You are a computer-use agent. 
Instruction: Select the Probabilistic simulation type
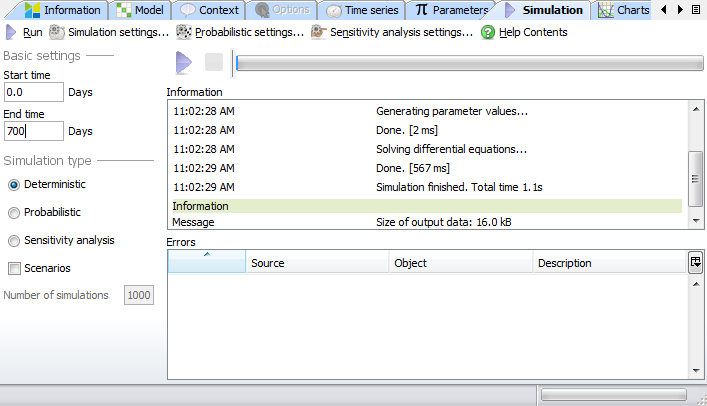coord(14,212)
